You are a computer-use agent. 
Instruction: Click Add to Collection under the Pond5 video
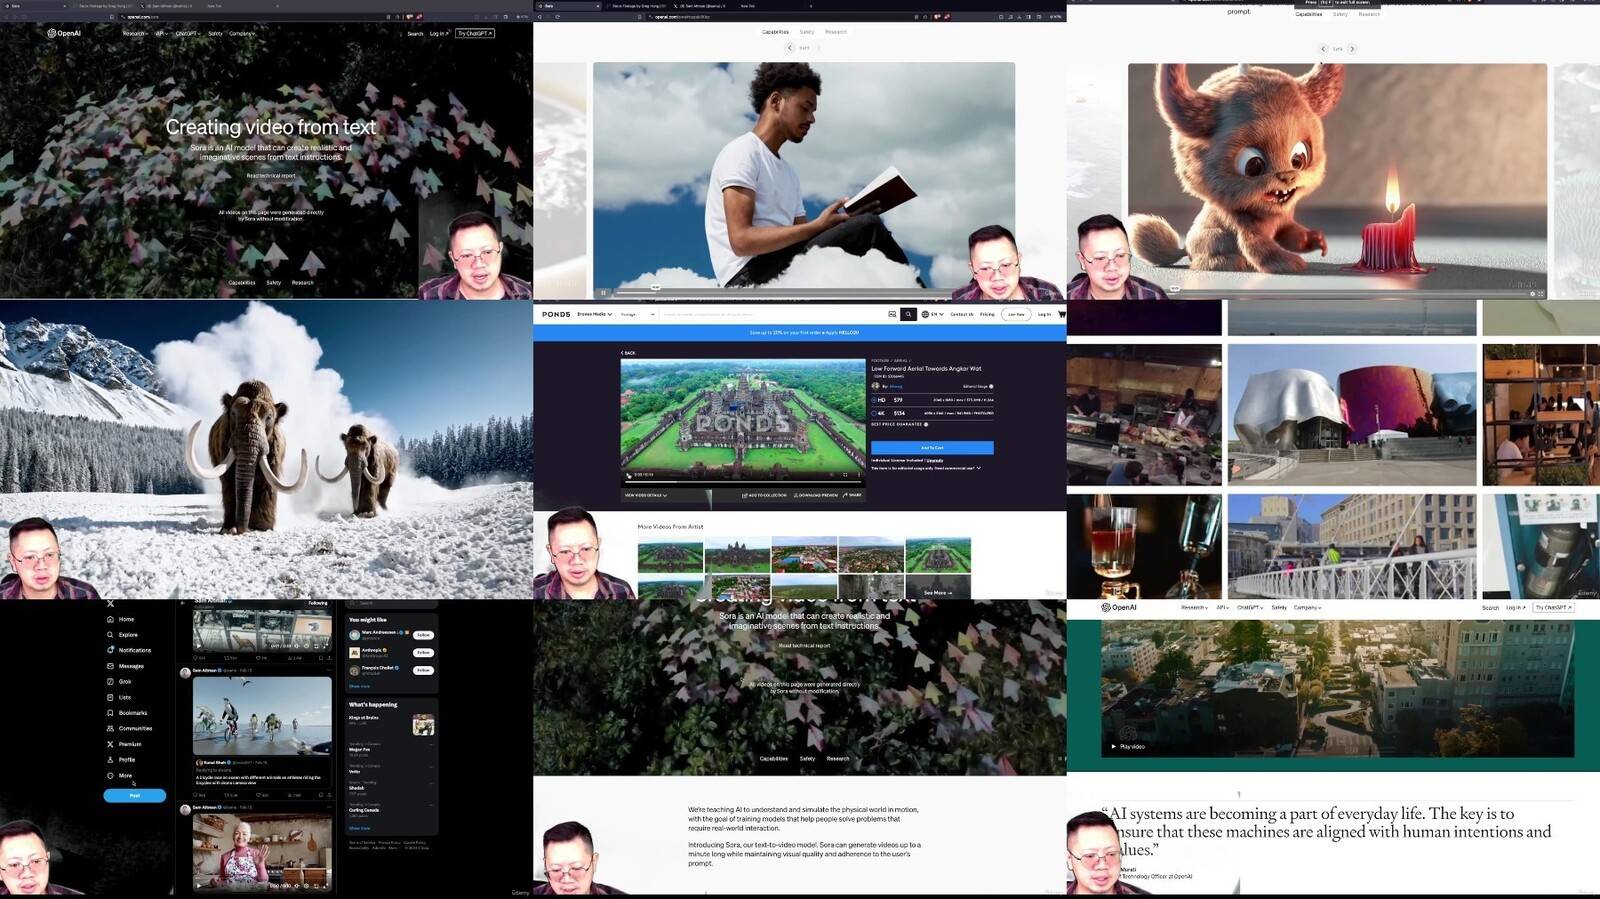[x=764, y=495]
